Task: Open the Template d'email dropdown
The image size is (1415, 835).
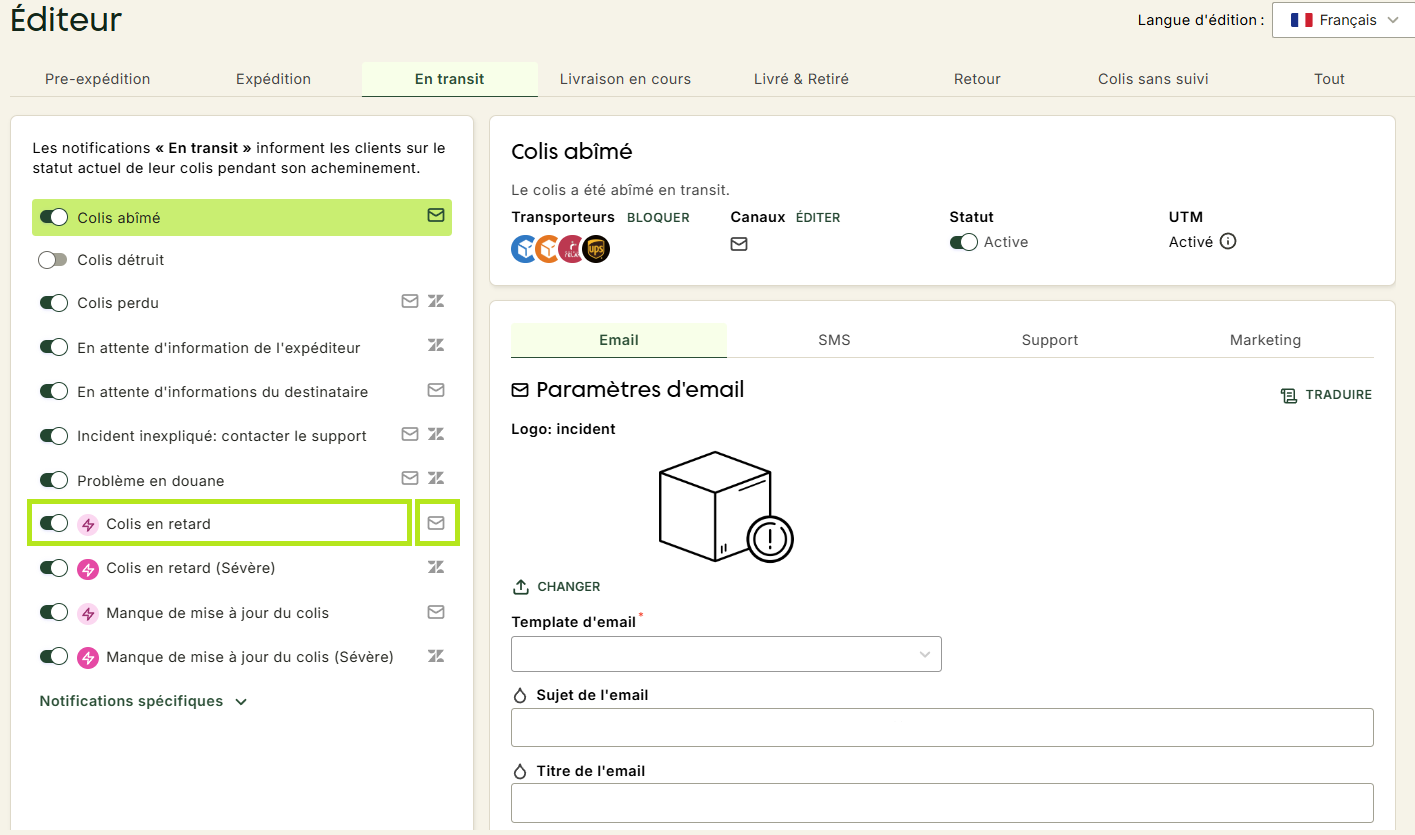Action: 726,654
